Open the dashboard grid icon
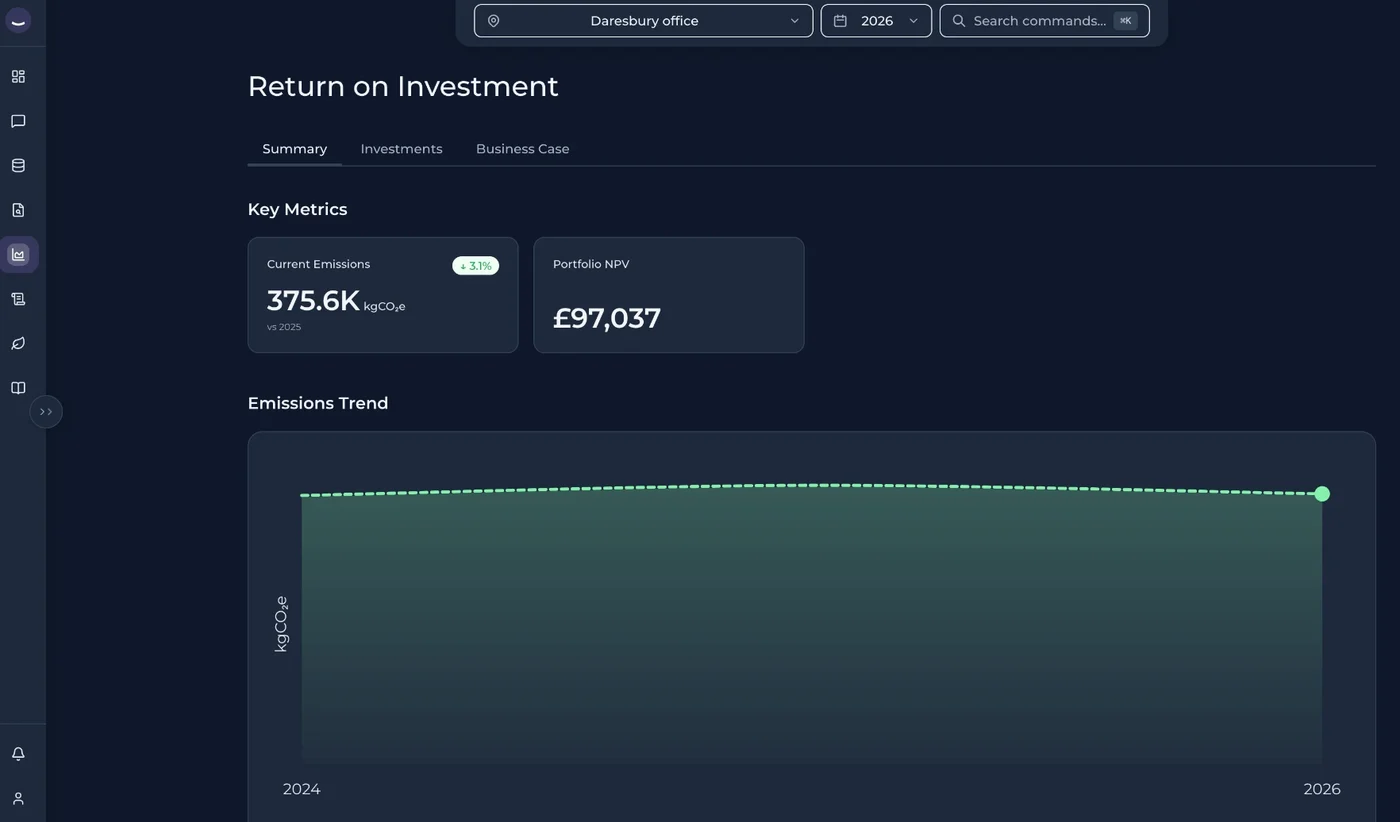The height and width of the screenshot is (822, 1400). pos(18,77)
